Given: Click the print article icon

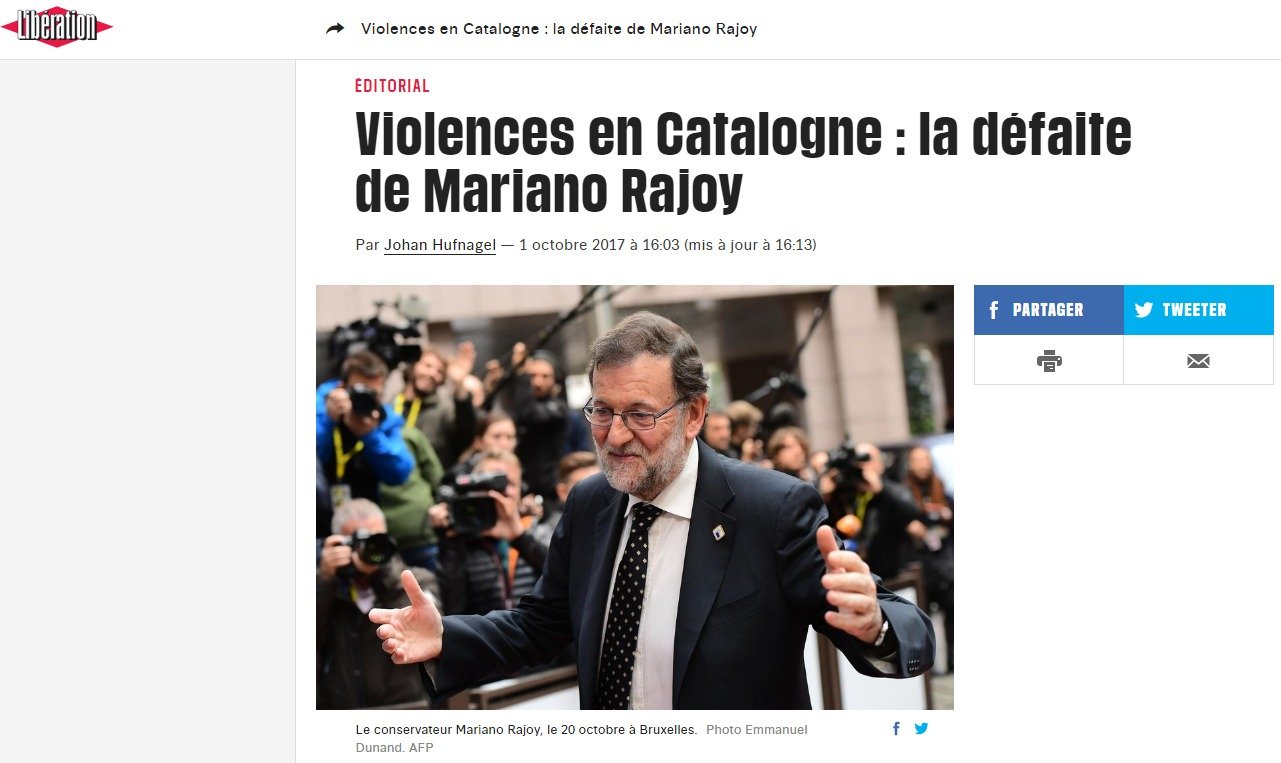Looking at the screenshot, I should (1049, 360).
